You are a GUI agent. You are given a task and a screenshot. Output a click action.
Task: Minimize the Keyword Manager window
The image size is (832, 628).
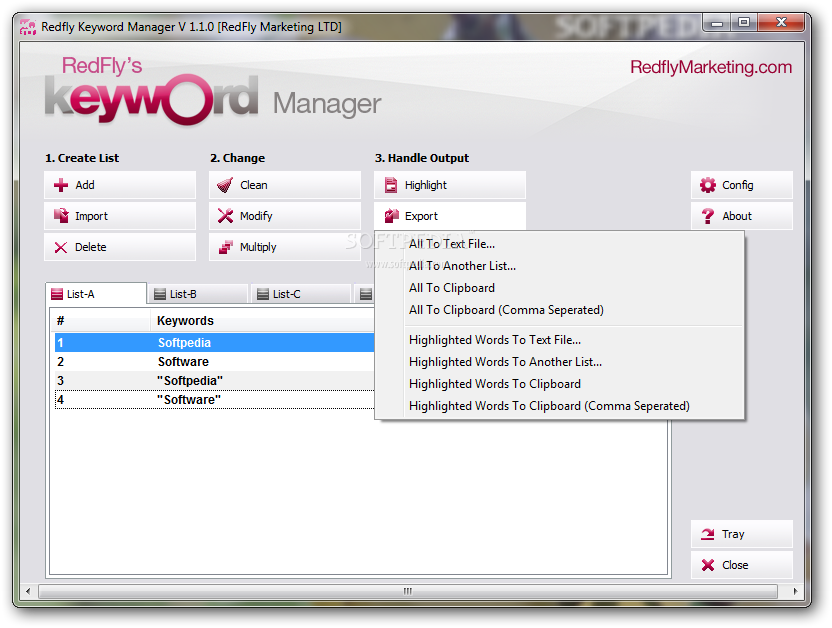[717, 23]
